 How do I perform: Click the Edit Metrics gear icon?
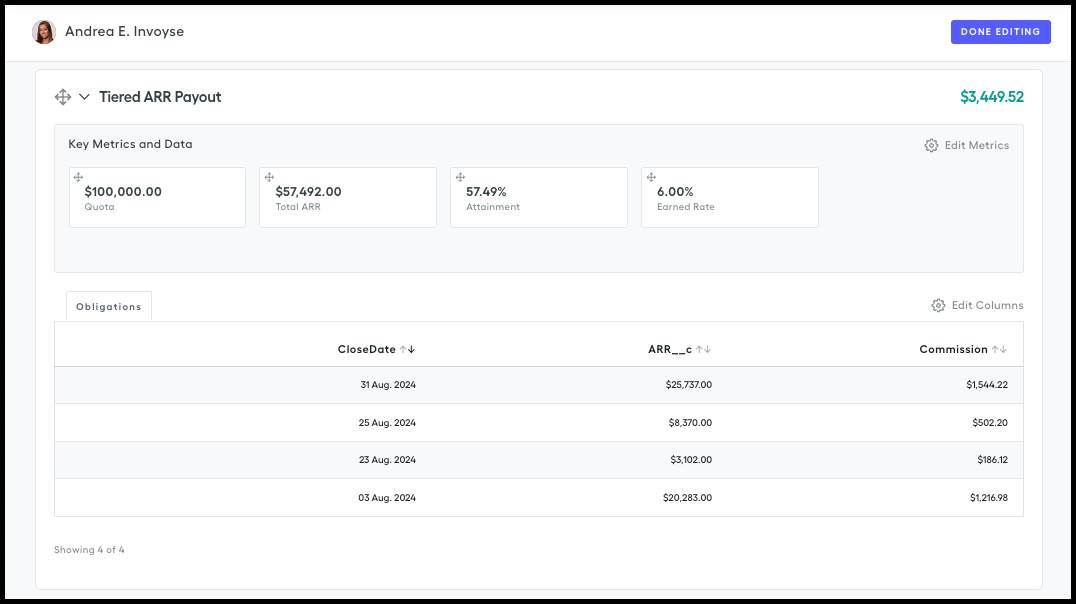931,146
